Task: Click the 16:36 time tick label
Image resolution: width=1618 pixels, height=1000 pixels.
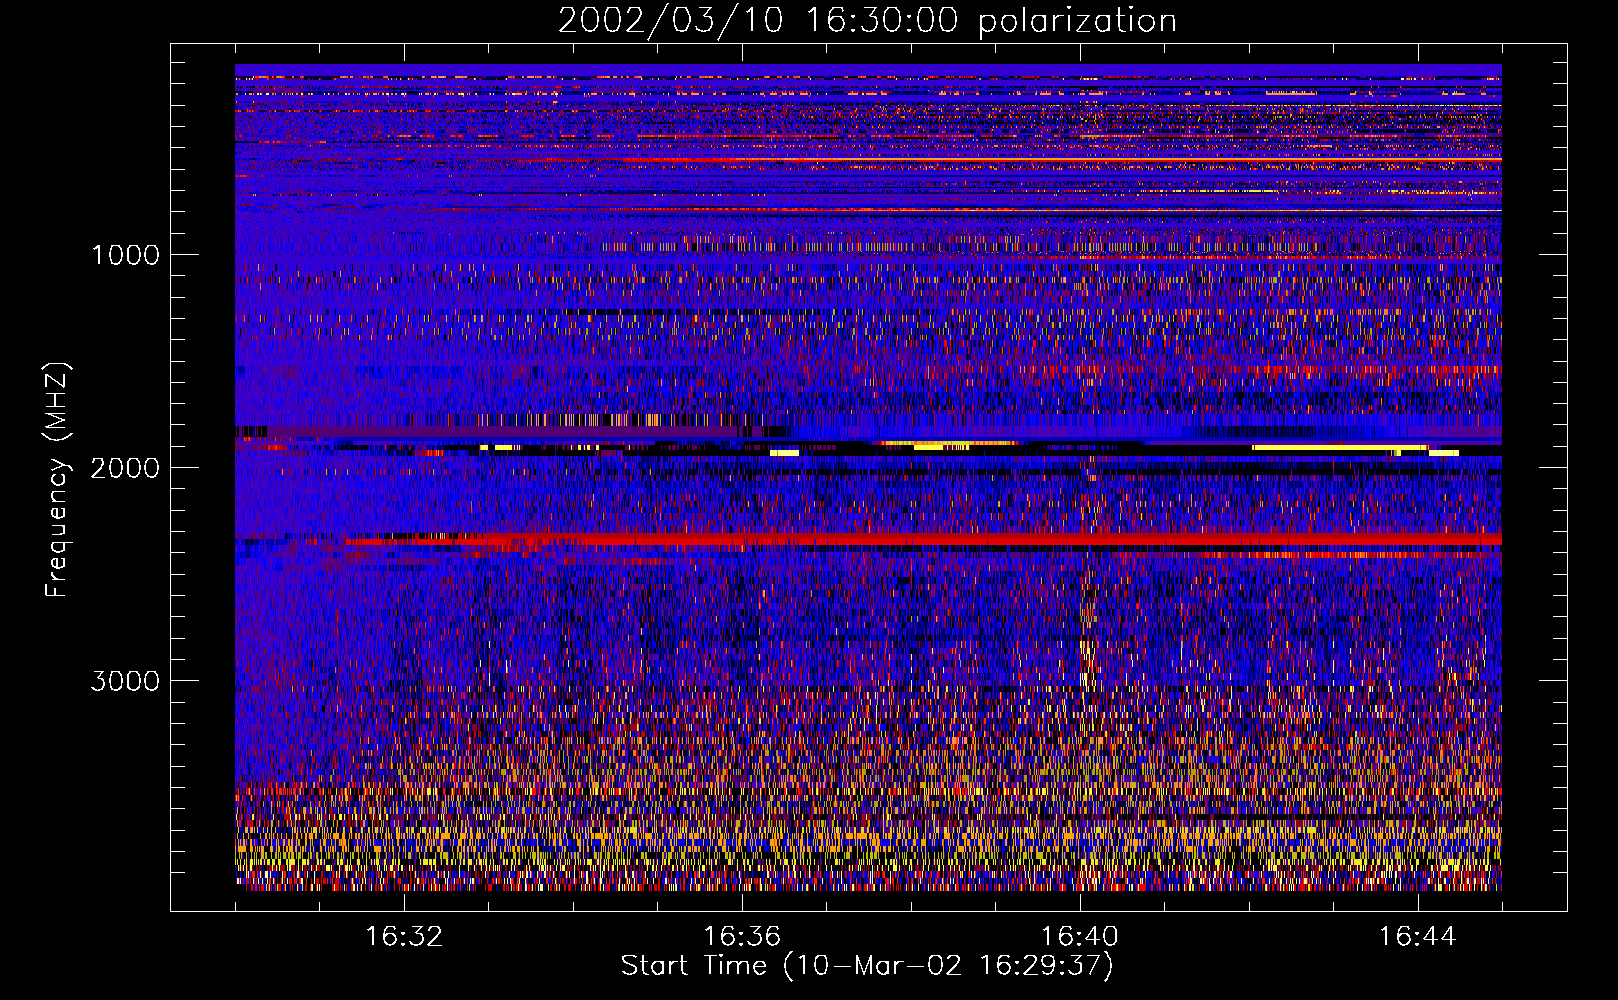Action: (x=742, y=937)
